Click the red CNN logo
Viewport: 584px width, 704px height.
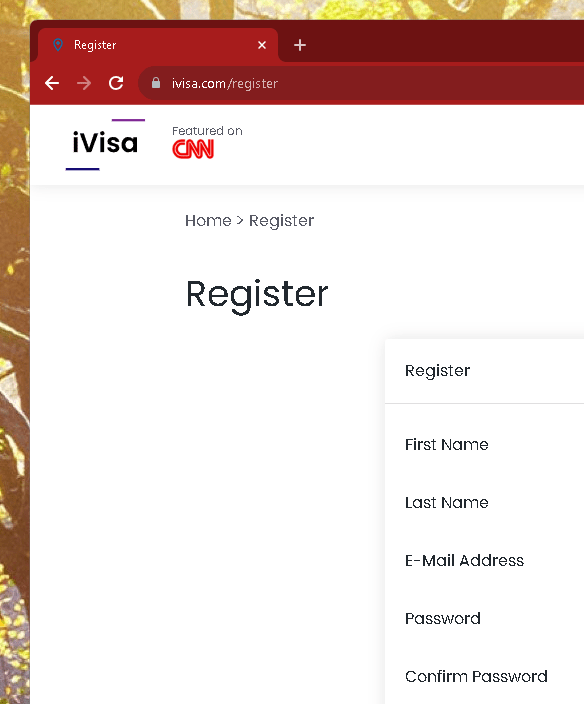193,149
